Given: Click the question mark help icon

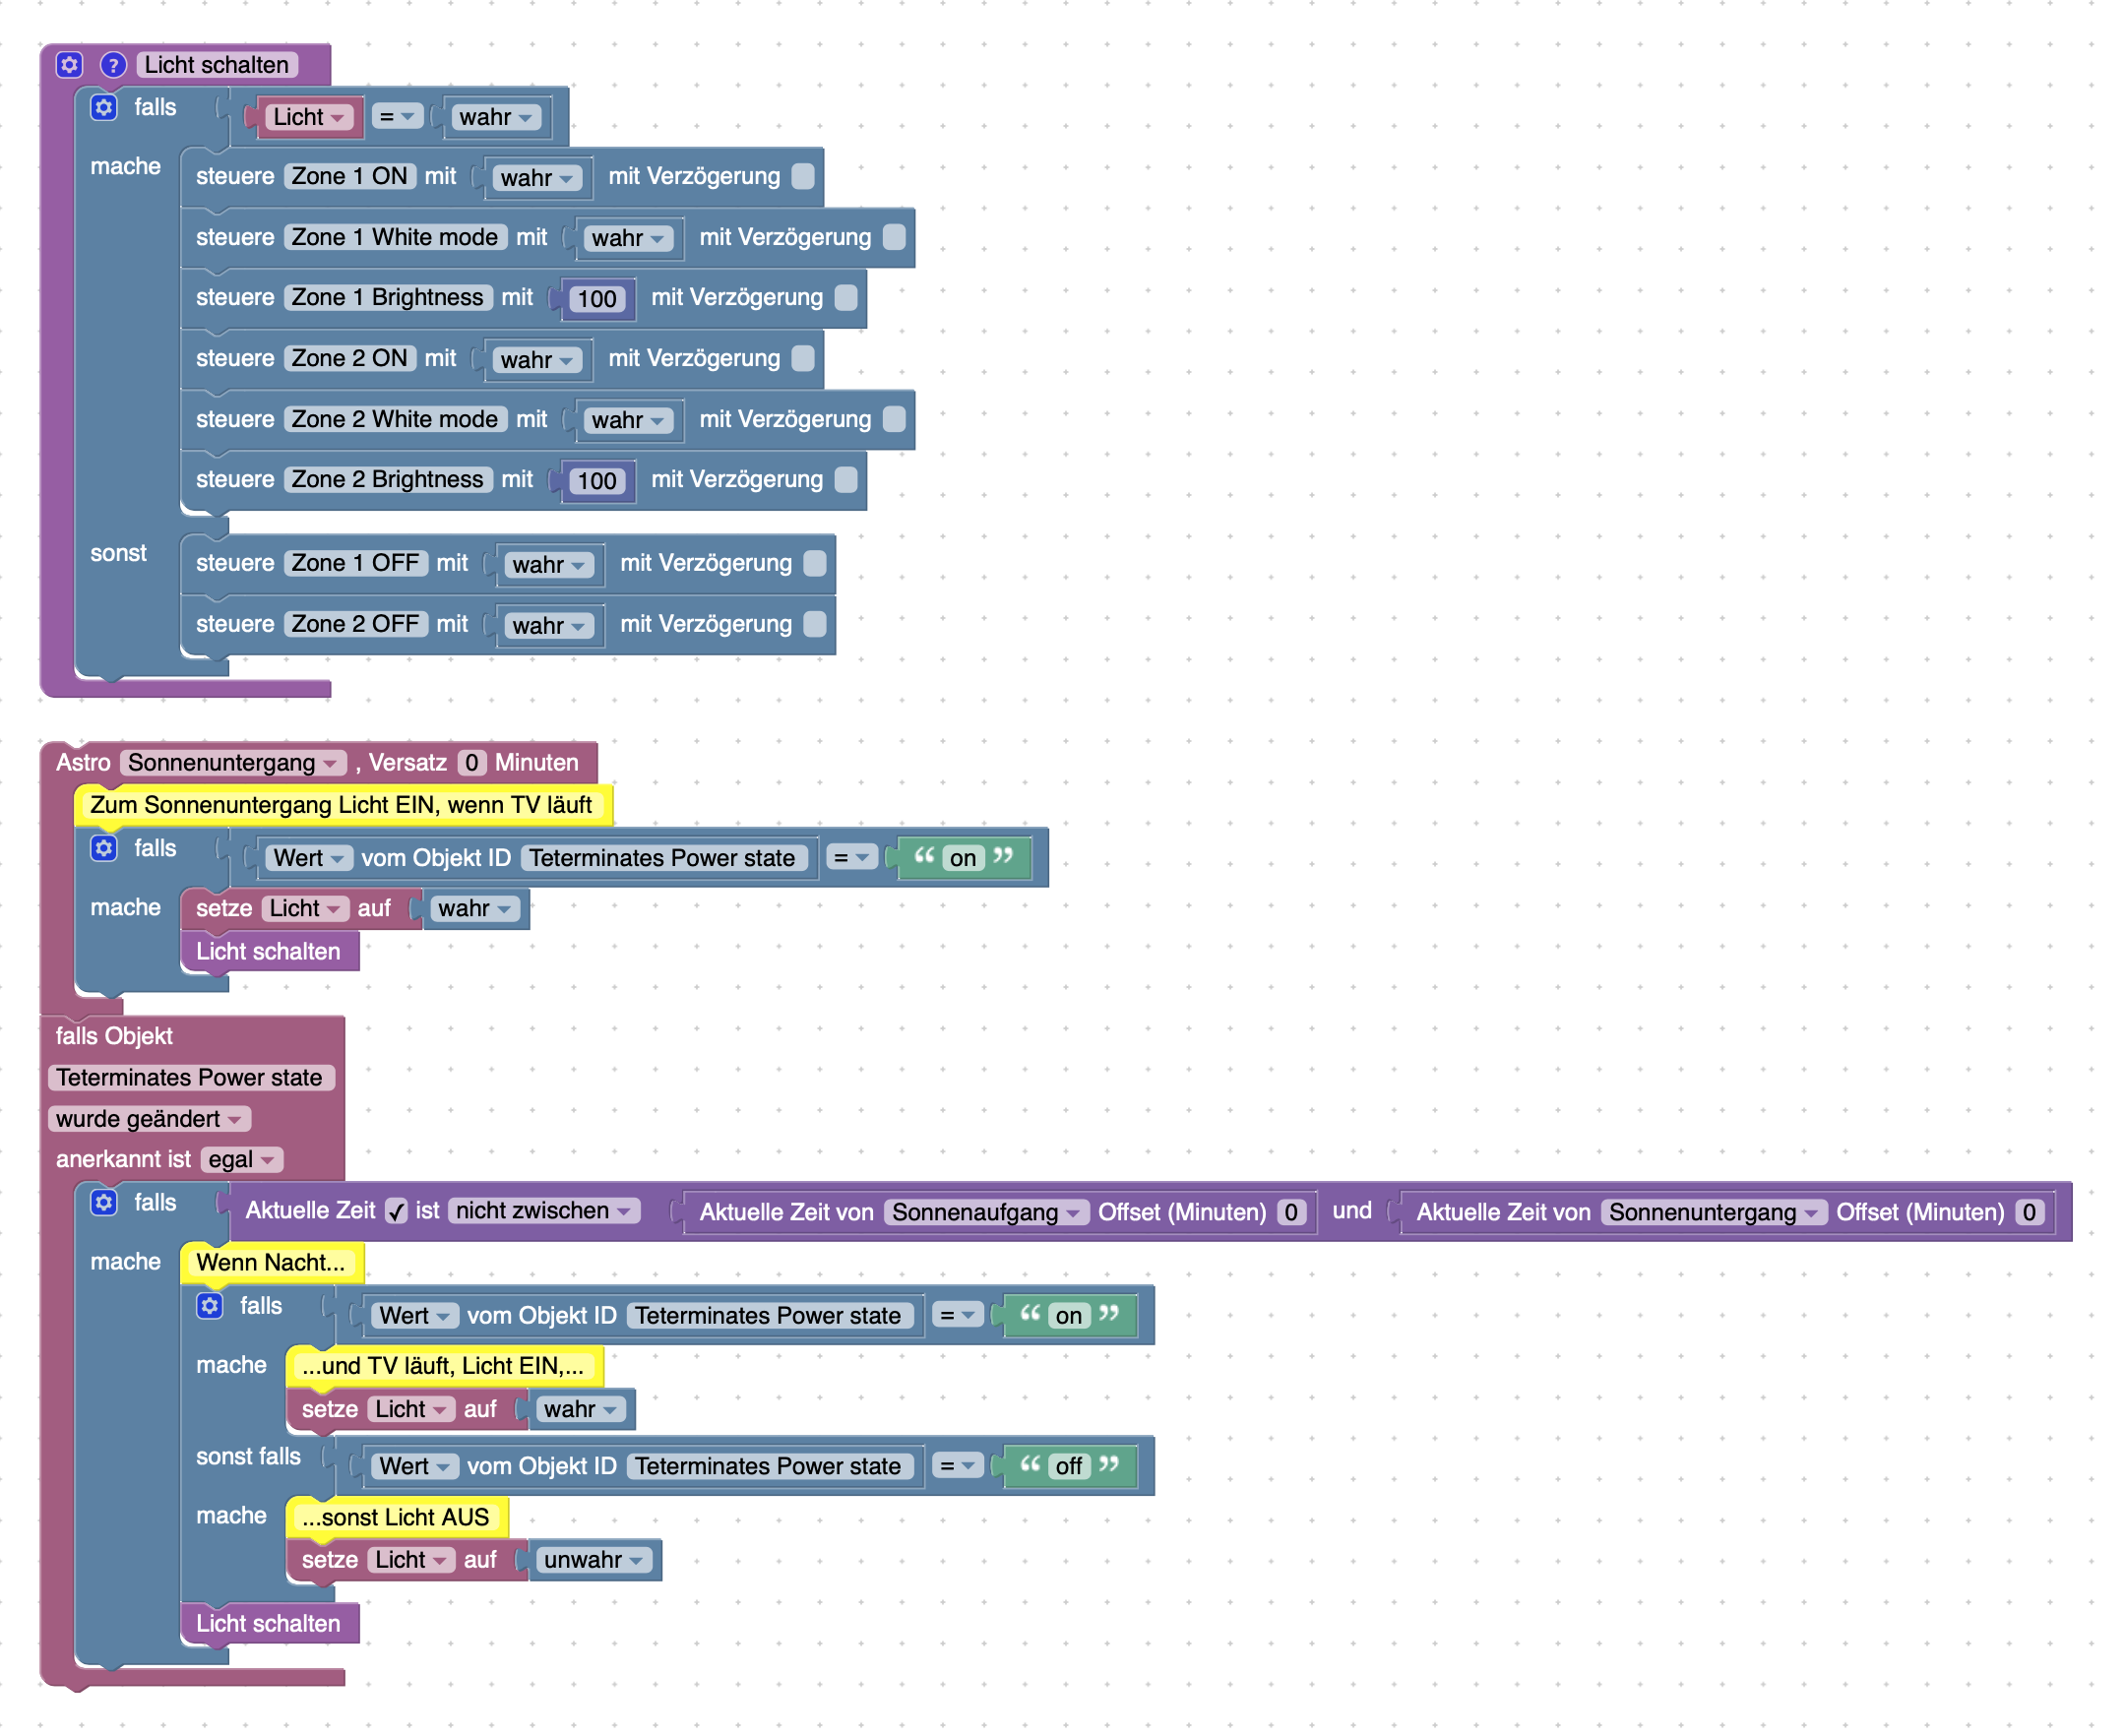Looking at the screenshot, I should point(113,65).
